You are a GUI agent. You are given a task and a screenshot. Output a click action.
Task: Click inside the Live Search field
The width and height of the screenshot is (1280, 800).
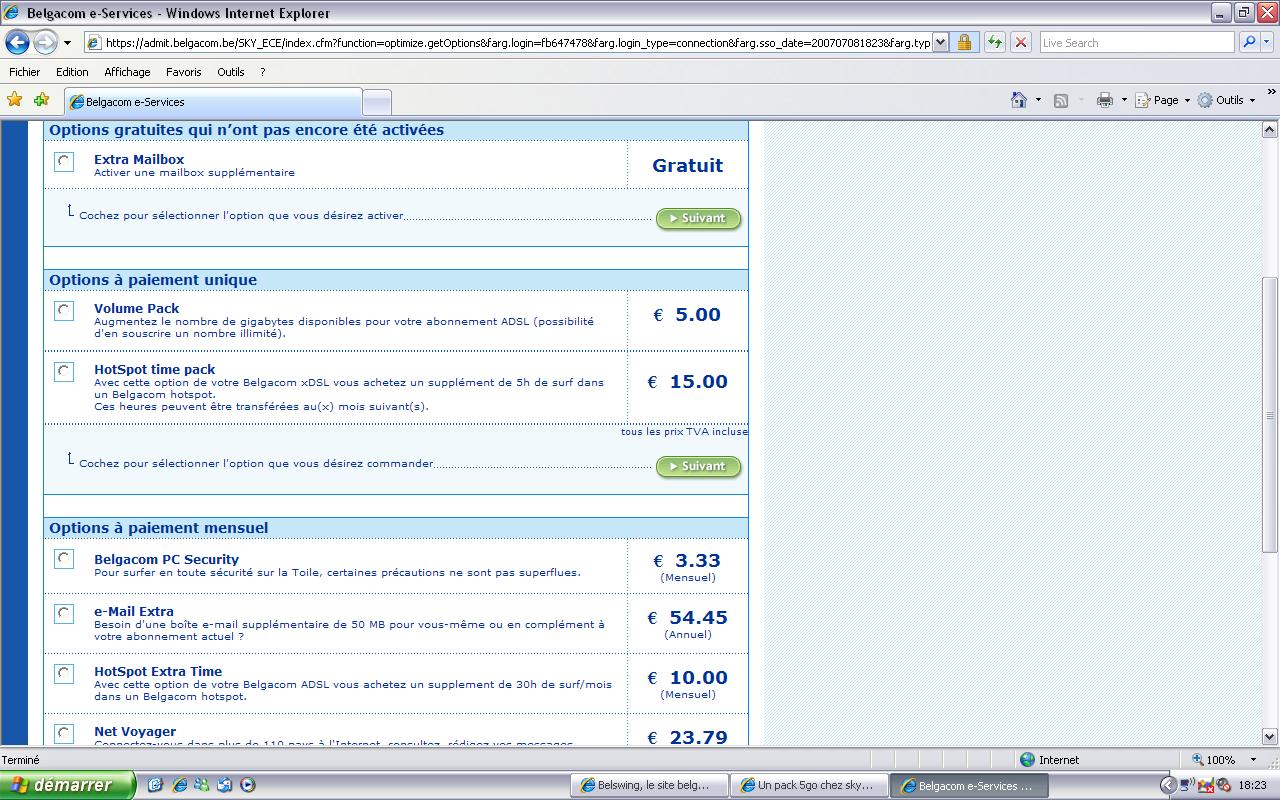1136,43
